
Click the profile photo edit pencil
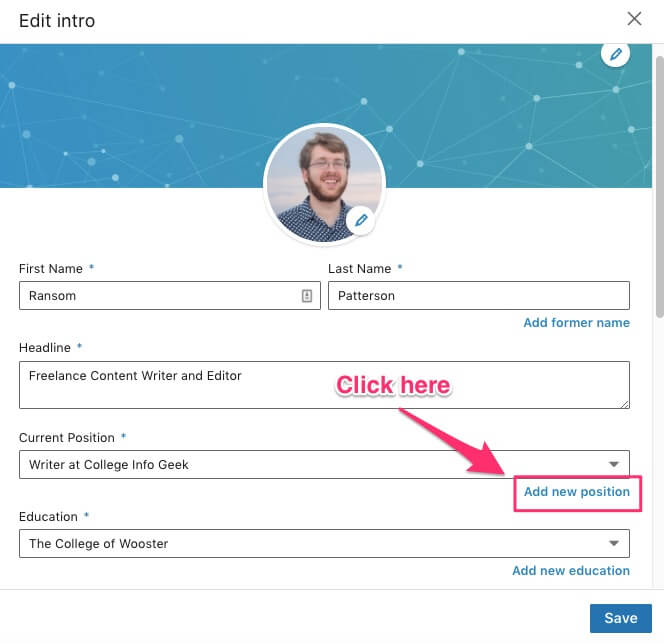(360, 220)
